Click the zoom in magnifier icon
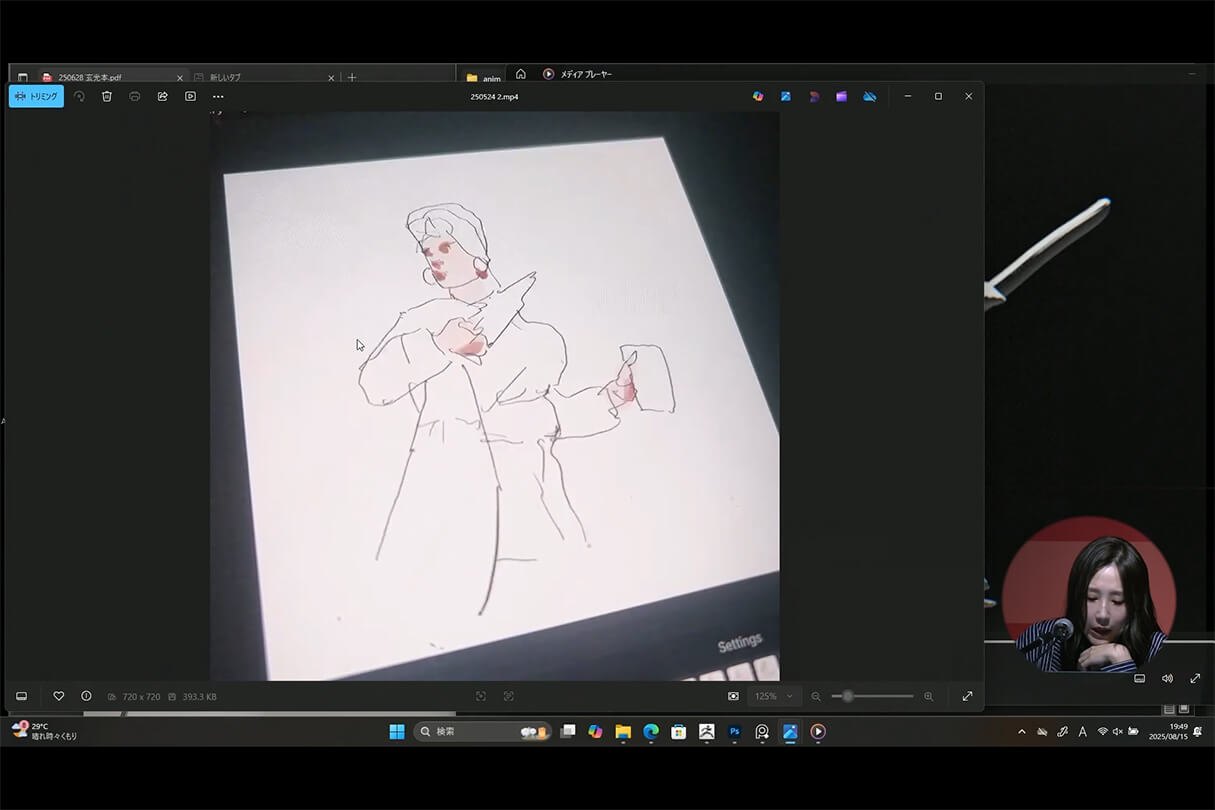Viewport: 1215px width, 810px height. point(928,696)
